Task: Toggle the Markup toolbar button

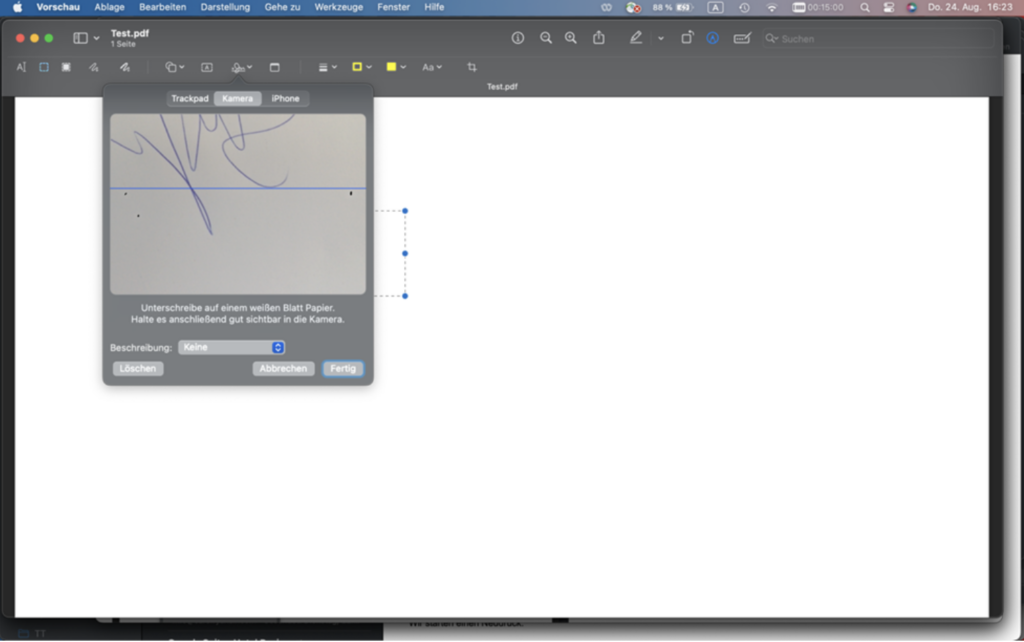Action: tap(712, 39)
